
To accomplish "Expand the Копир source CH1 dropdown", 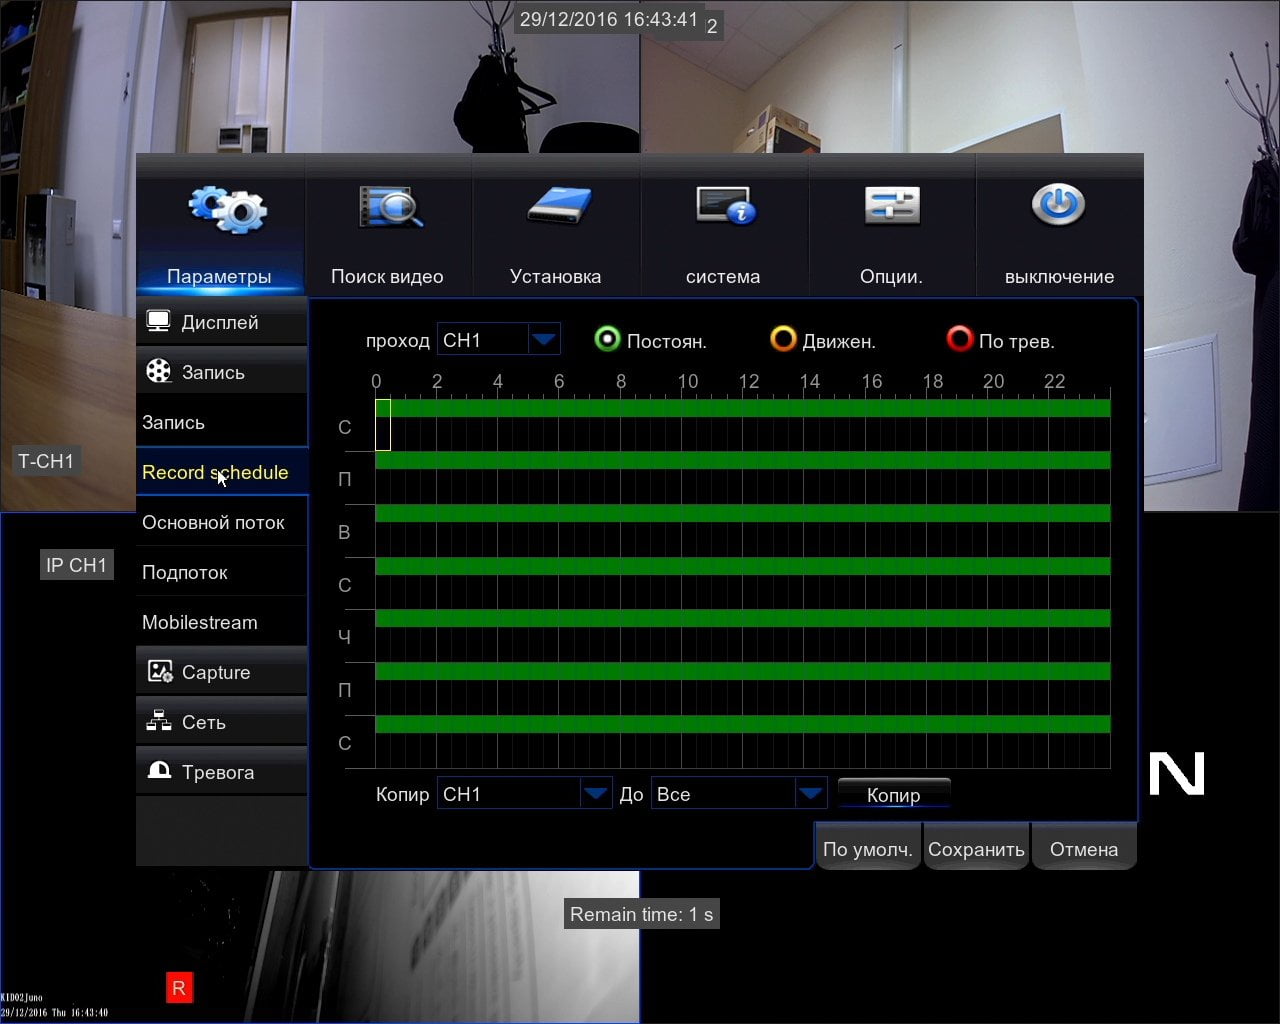I will [524, 794].
